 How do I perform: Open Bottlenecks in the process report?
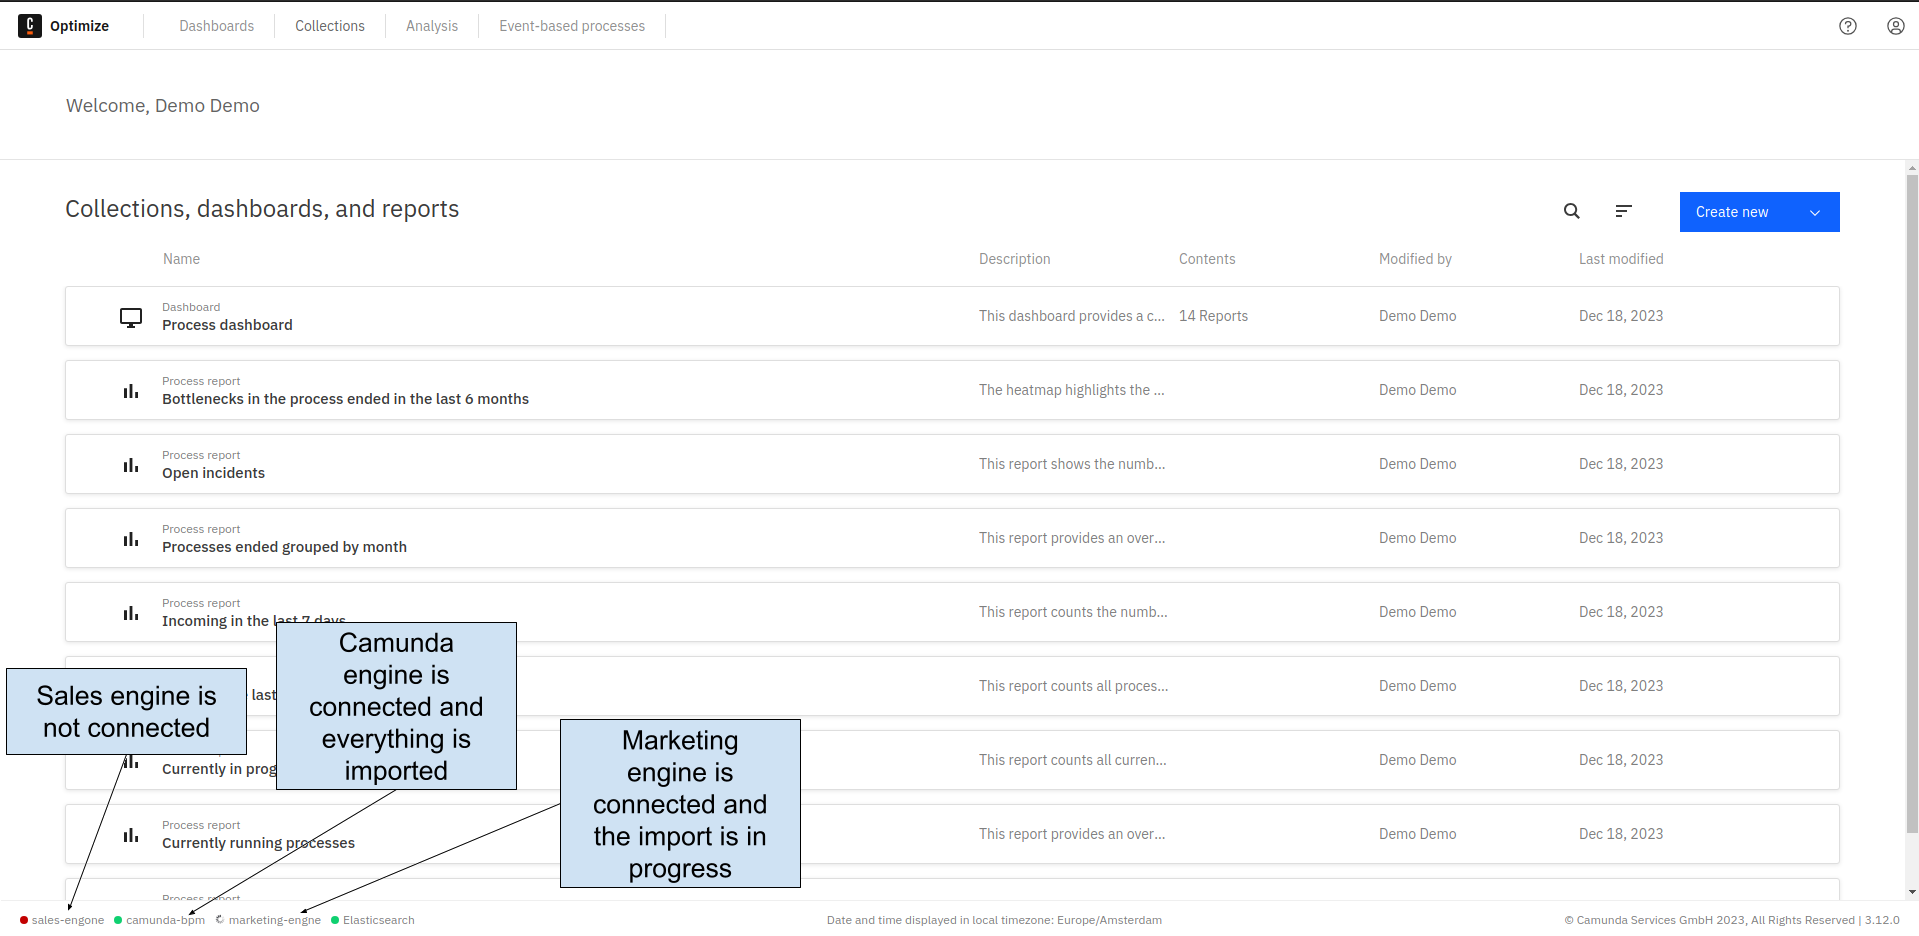(x=345, y=399)
